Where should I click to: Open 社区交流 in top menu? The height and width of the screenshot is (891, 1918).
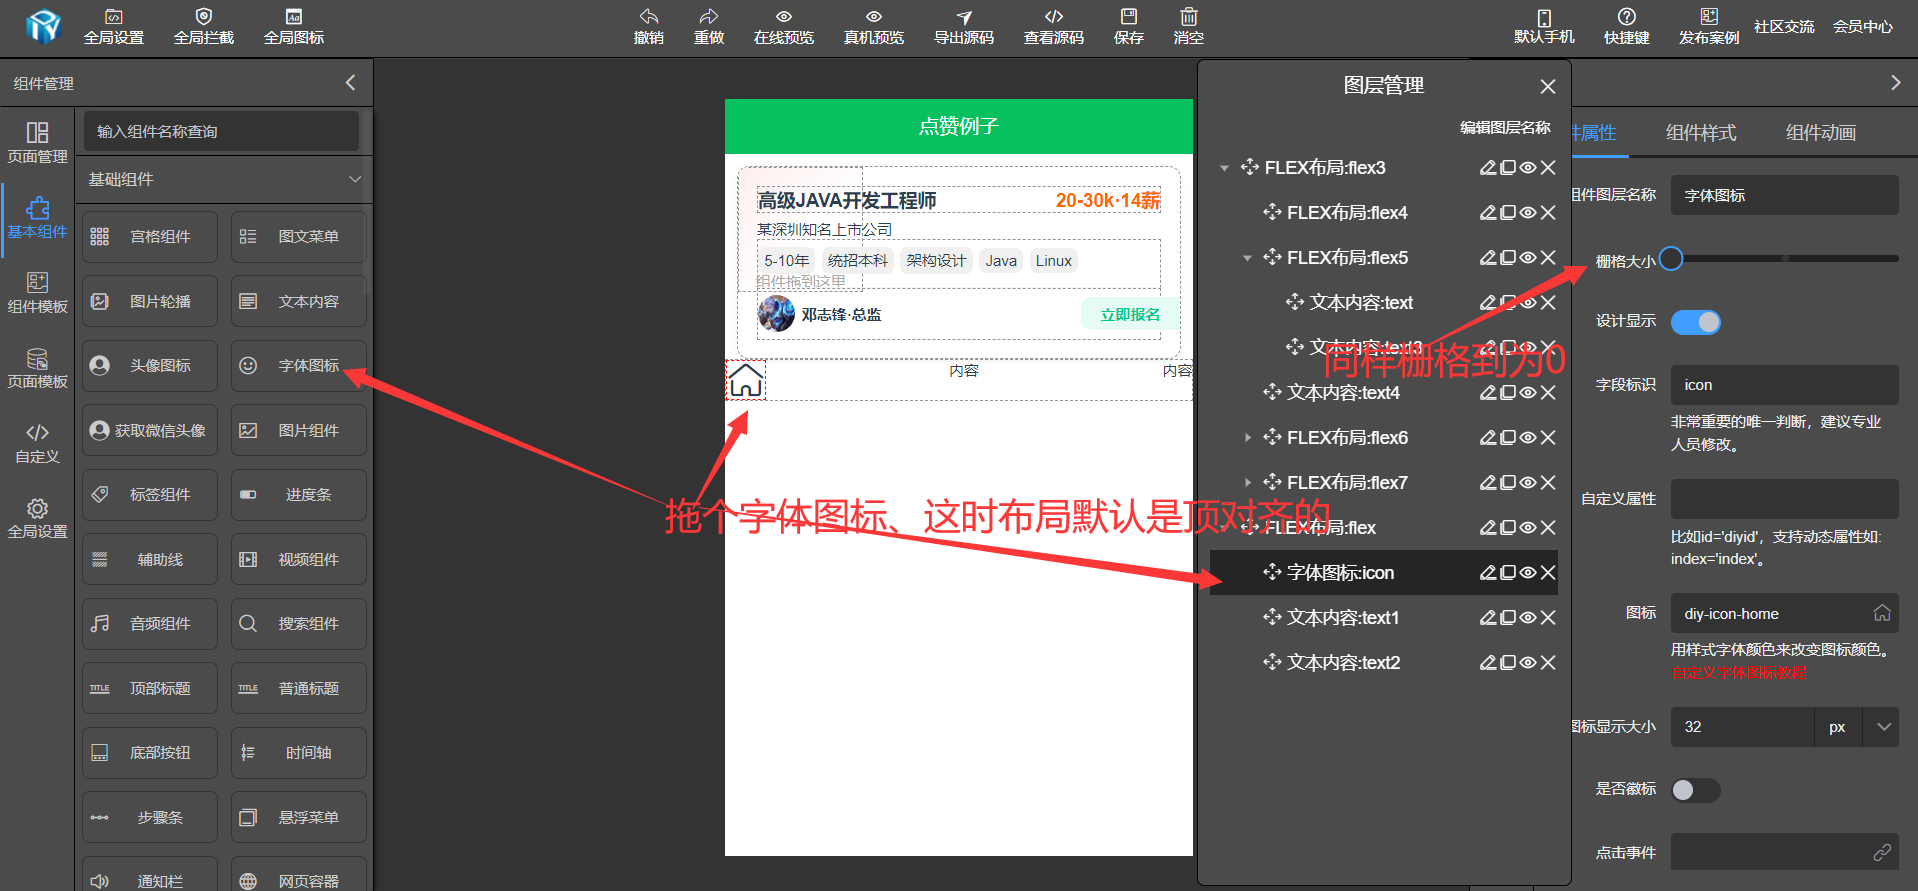pyautogui.click(x=1784, y=27)
